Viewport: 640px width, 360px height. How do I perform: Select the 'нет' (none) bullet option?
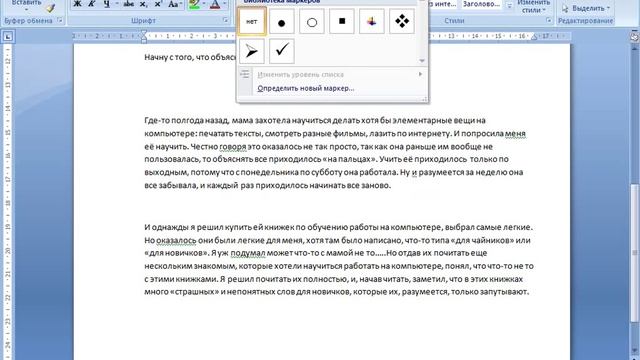coord(252,21)
